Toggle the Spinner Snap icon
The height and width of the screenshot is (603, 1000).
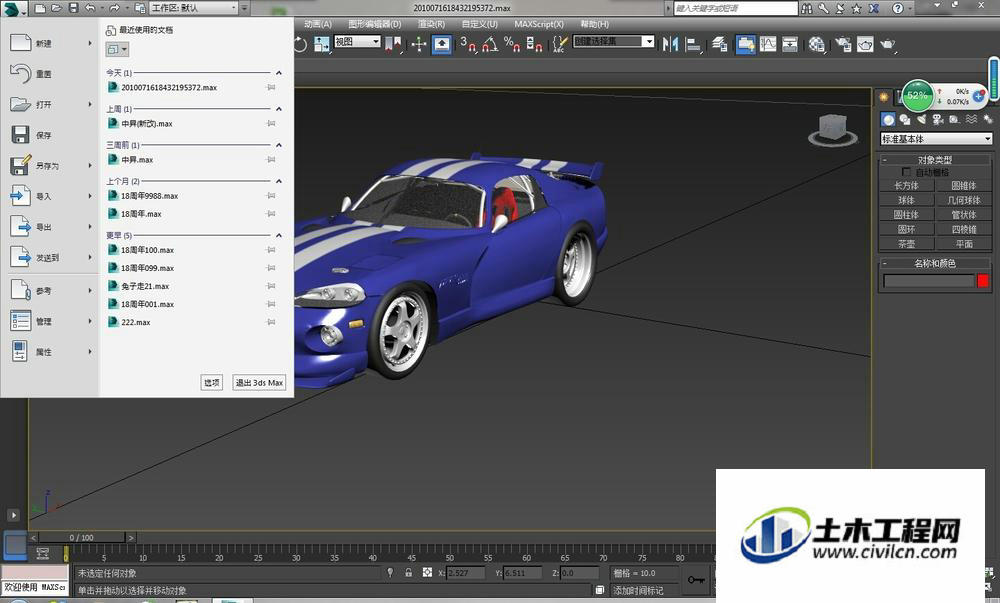coord(534,44)
